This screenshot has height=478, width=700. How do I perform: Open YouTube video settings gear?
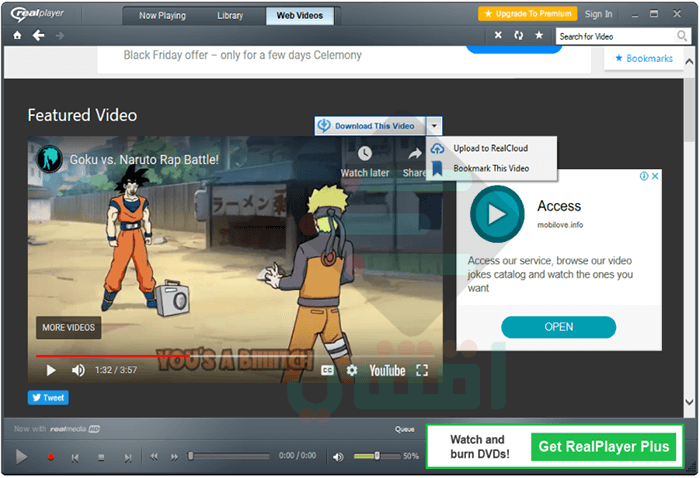(x=352, y=370)
